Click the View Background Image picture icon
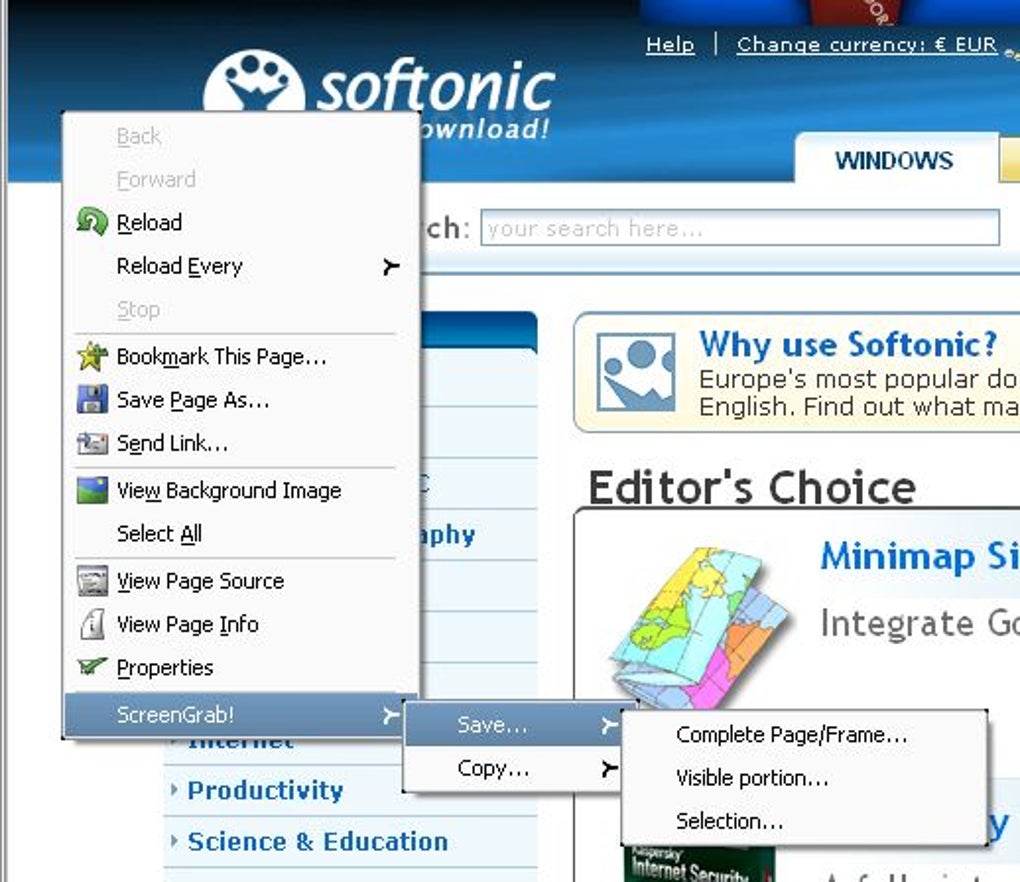This screenshot has width=1020, height=882. click(x=92, y=490)
